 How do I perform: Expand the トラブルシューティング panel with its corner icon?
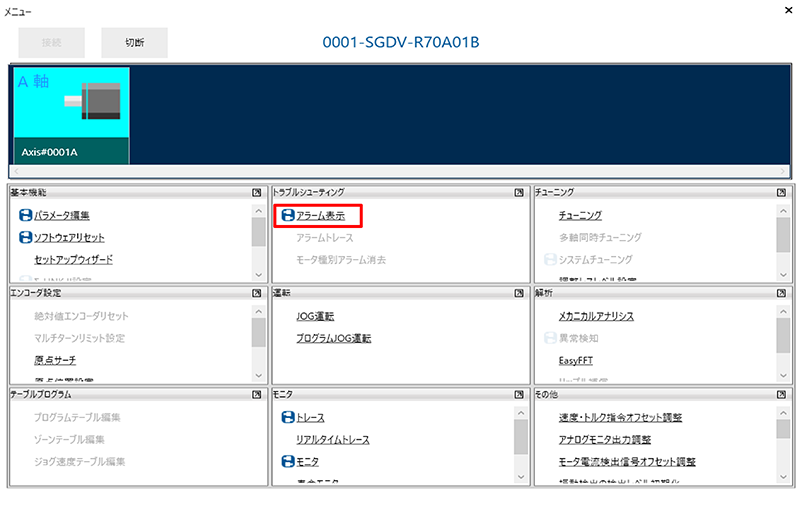pyautogui.click(x=519, y=192)
